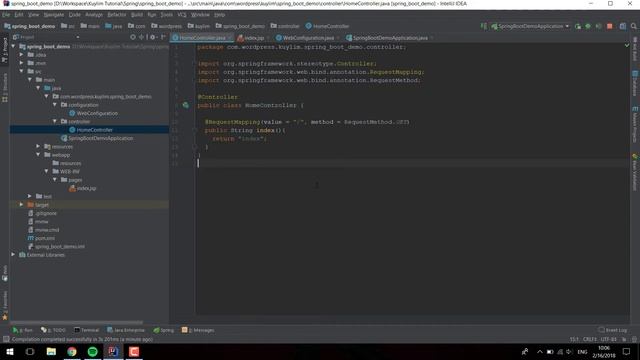
Task: Open the File menu
Action: [6, 15]
